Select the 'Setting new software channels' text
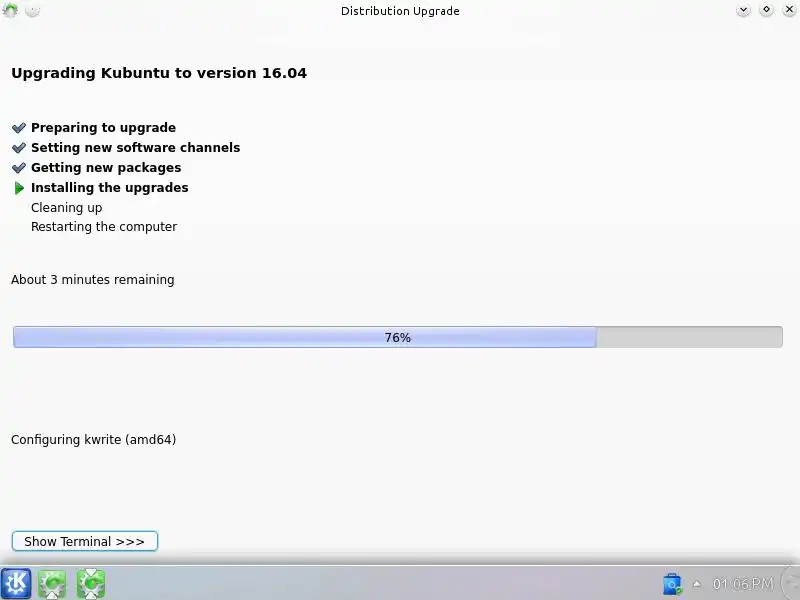This screenshot has width=800, height=600. [x=136, y=147]
